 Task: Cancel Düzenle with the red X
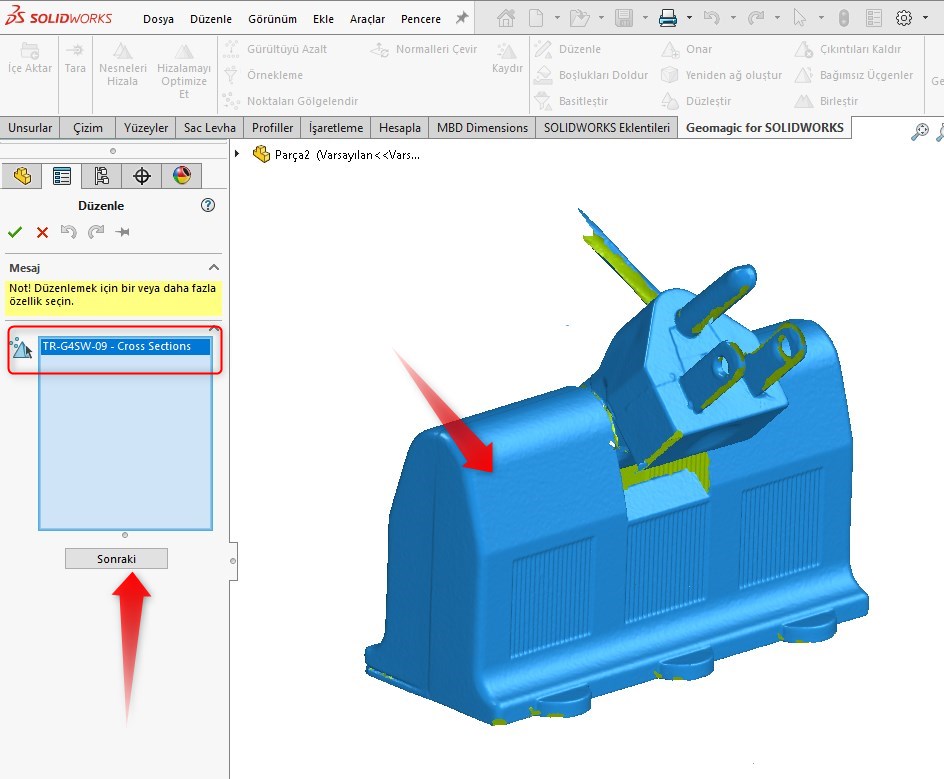[x=42, y=232]
